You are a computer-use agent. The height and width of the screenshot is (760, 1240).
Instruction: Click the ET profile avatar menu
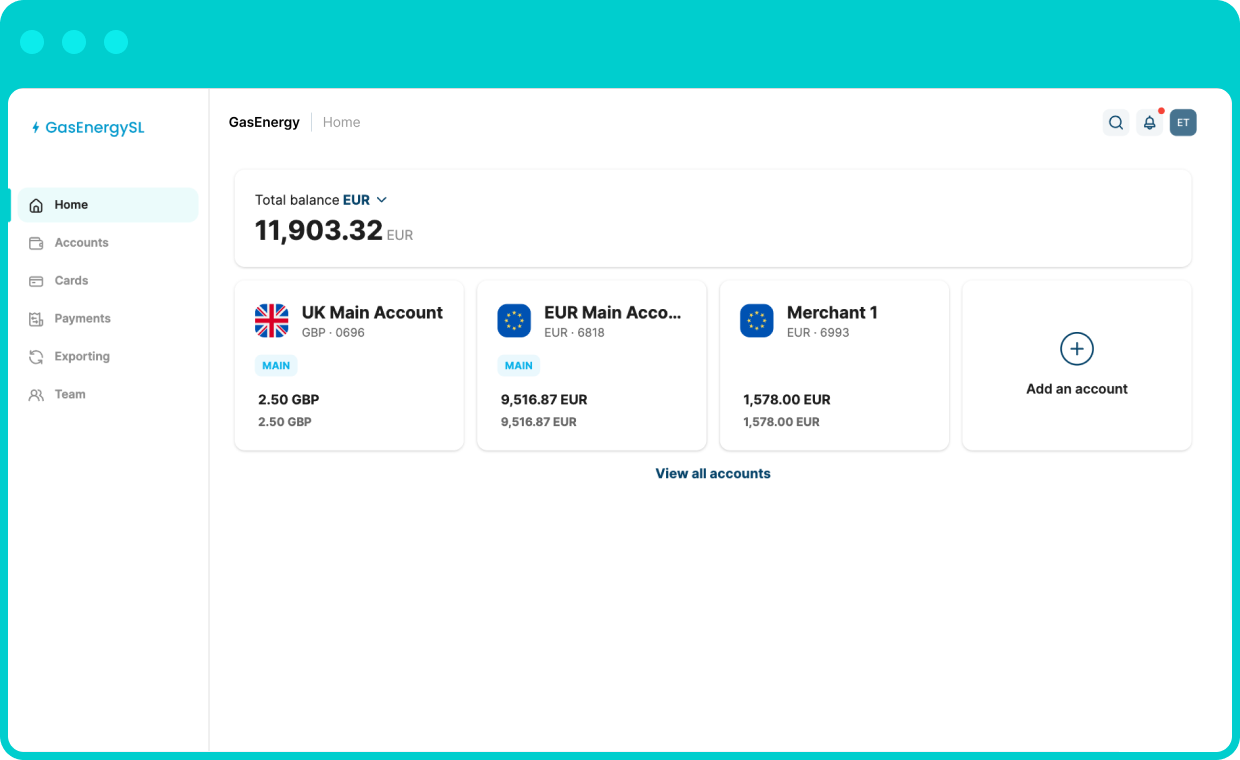point(1183,122)
